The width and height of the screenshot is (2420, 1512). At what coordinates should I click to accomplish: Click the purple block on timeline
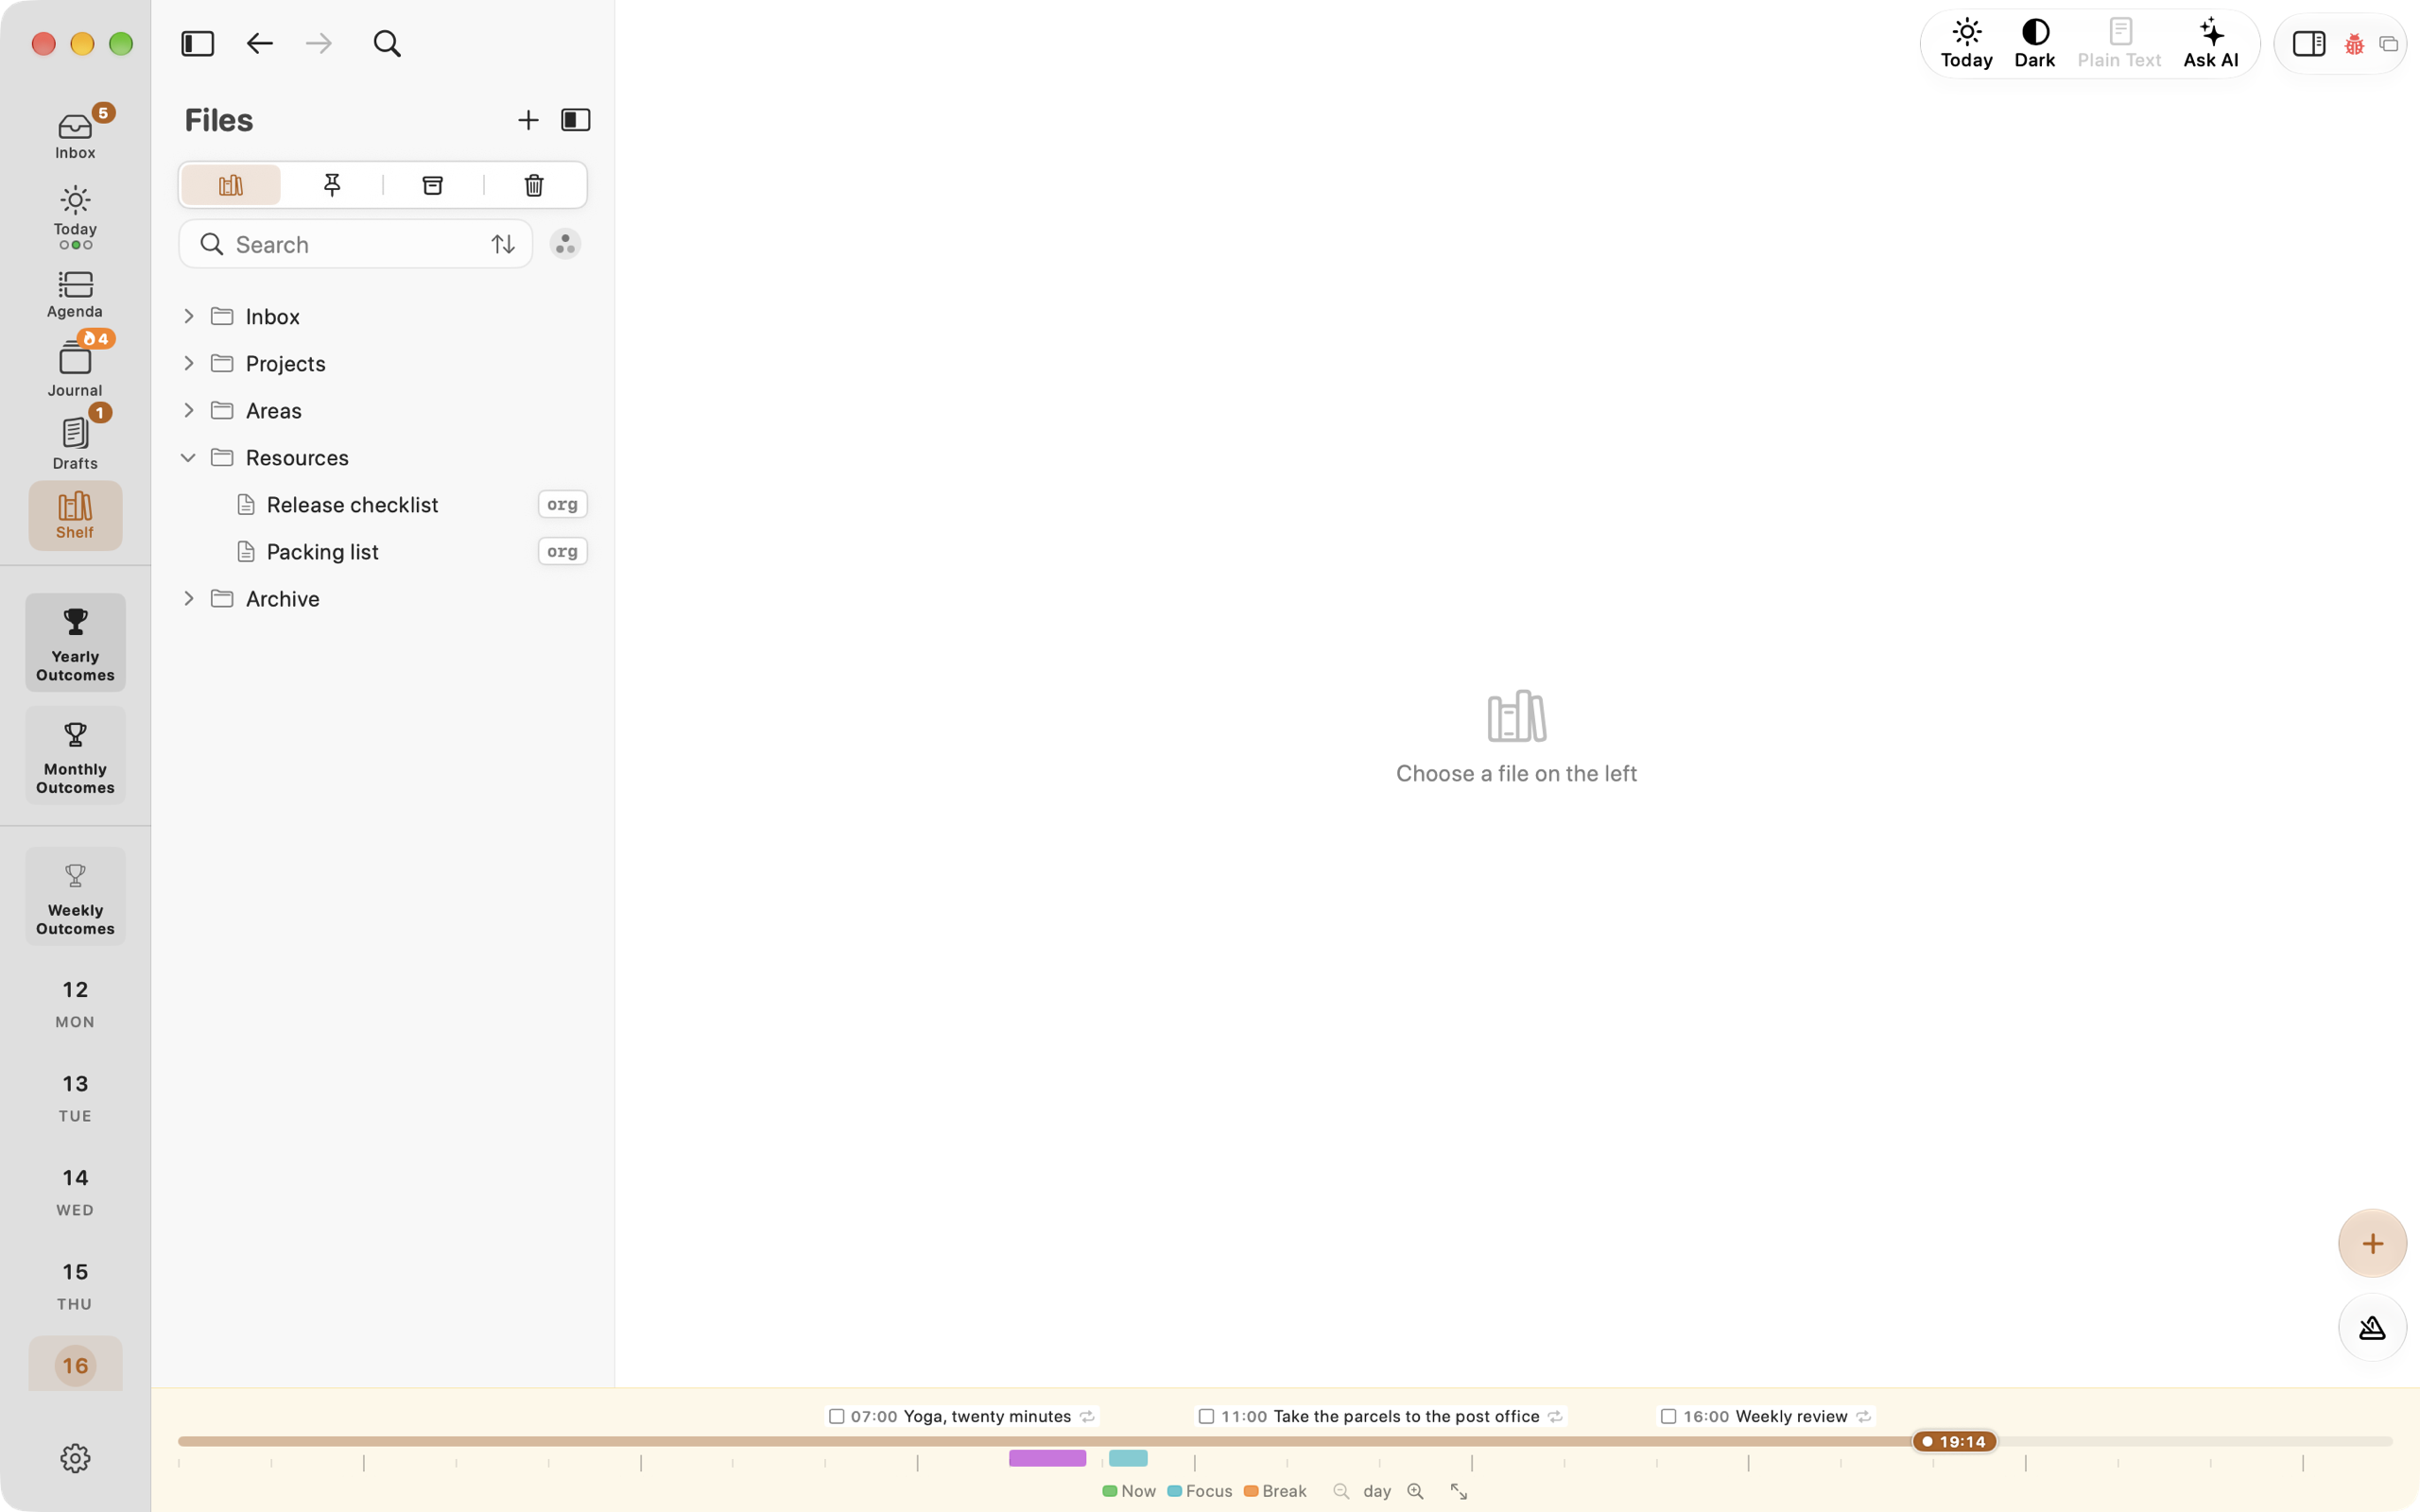pyautogui.click(x=1047, y=1458)
